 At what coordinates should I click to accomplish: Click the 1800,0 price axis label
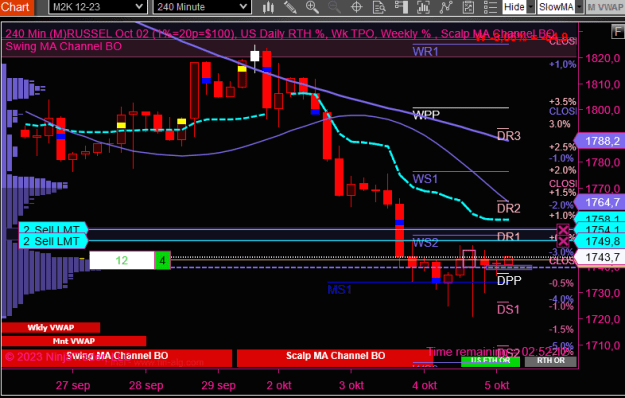coord(603,110)
